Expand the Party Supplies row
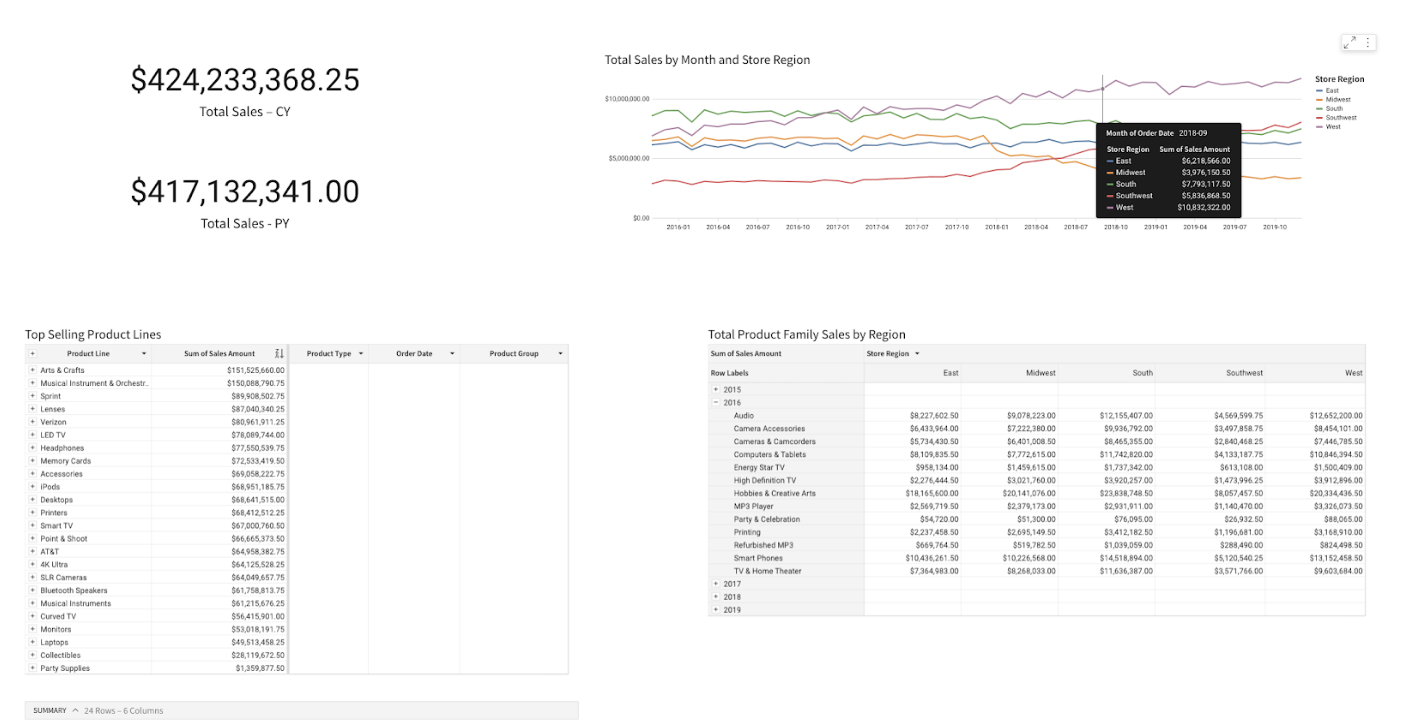The image size is (1408, 728). [x=32, y=668]
